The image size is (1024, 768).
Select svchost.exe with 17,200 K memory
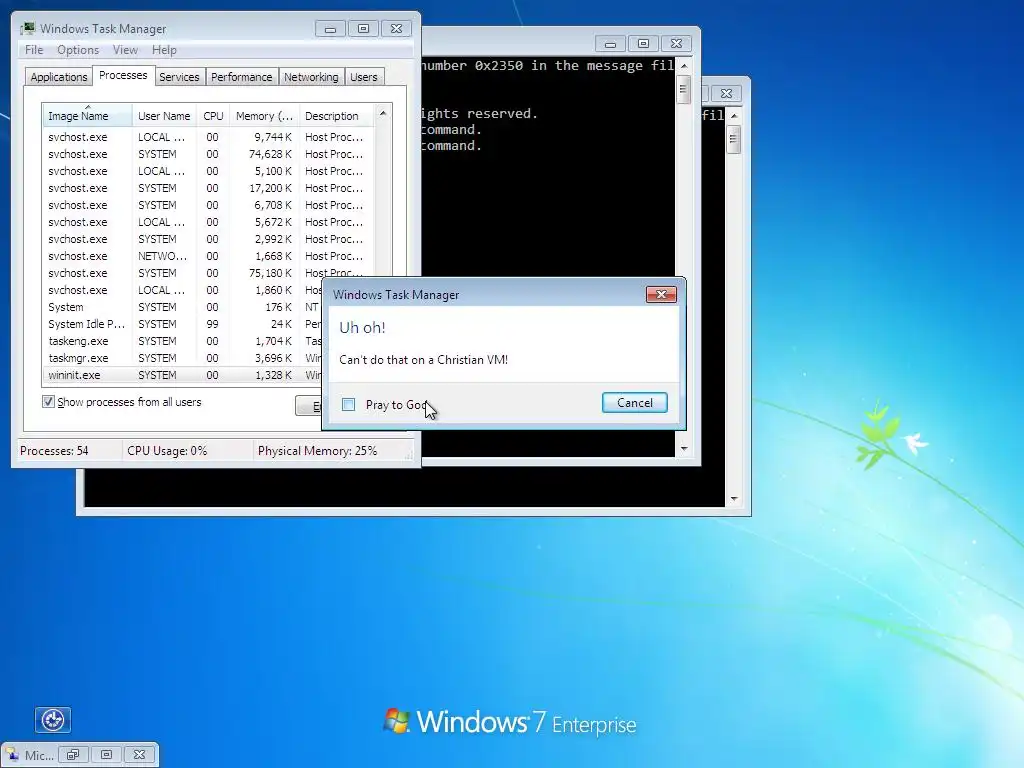click(x=209, y=188)
